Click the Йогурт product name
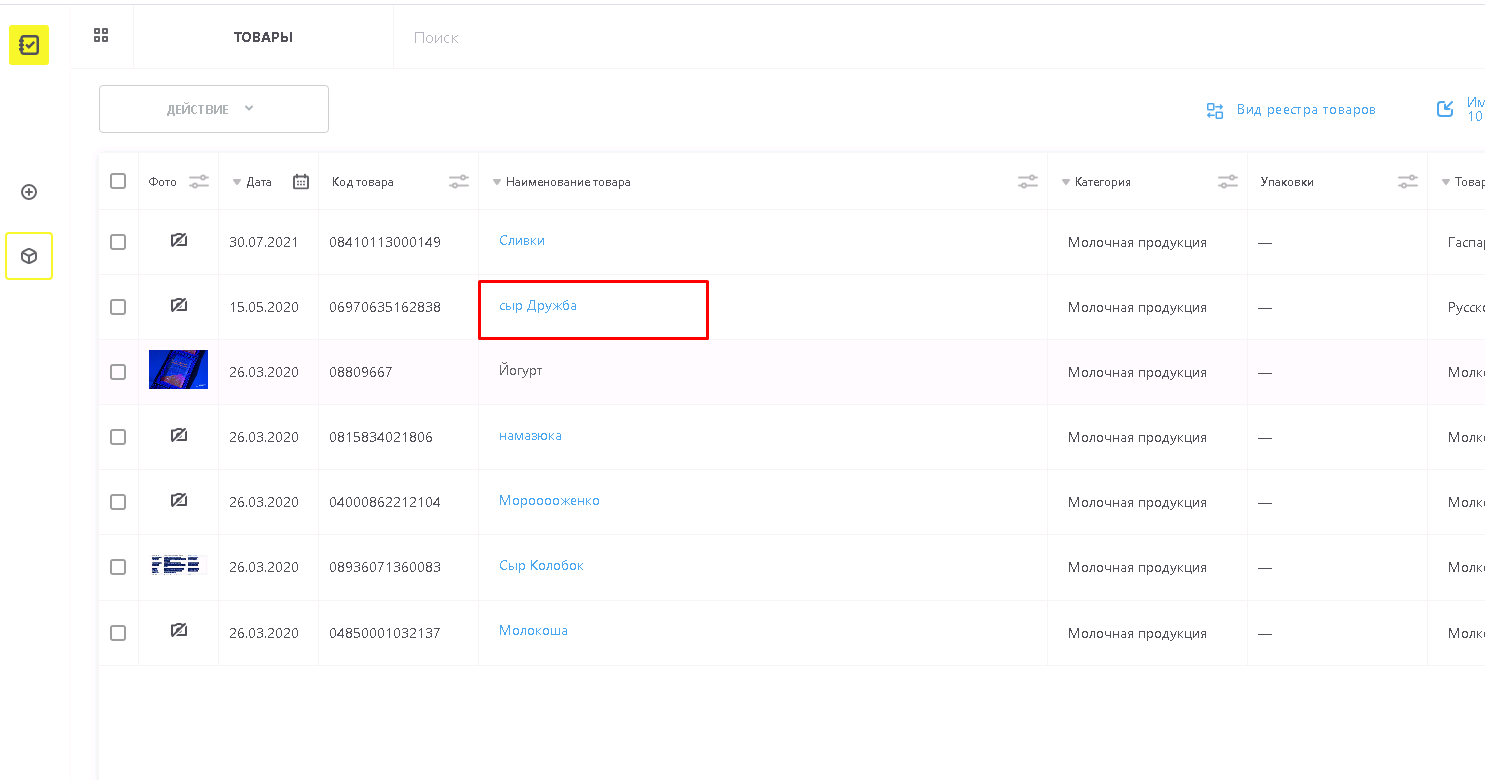 pos(521,370)
